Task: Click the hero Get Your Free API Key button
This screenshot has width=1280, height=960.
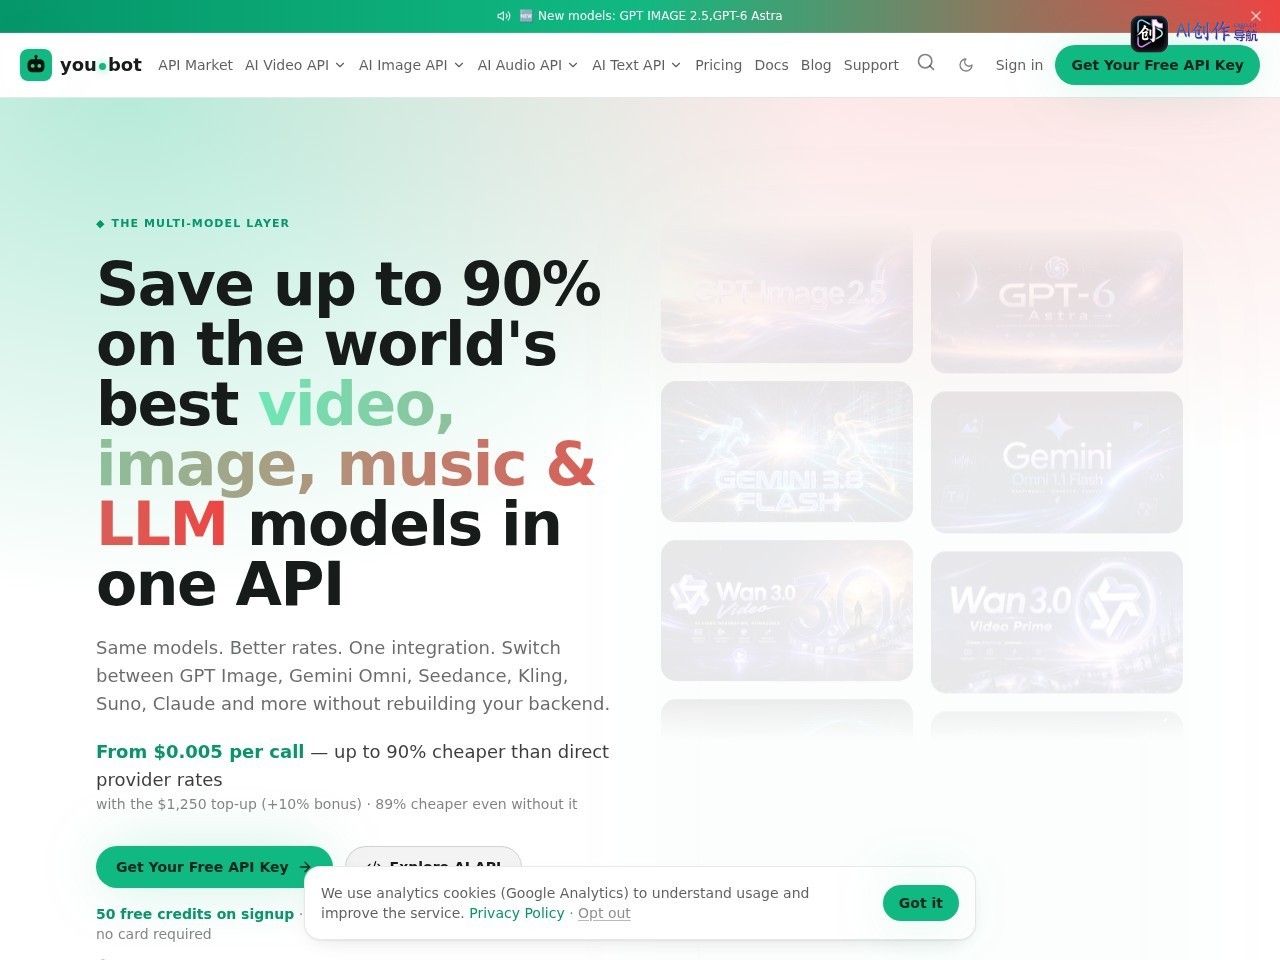Action: pos(214,867)
